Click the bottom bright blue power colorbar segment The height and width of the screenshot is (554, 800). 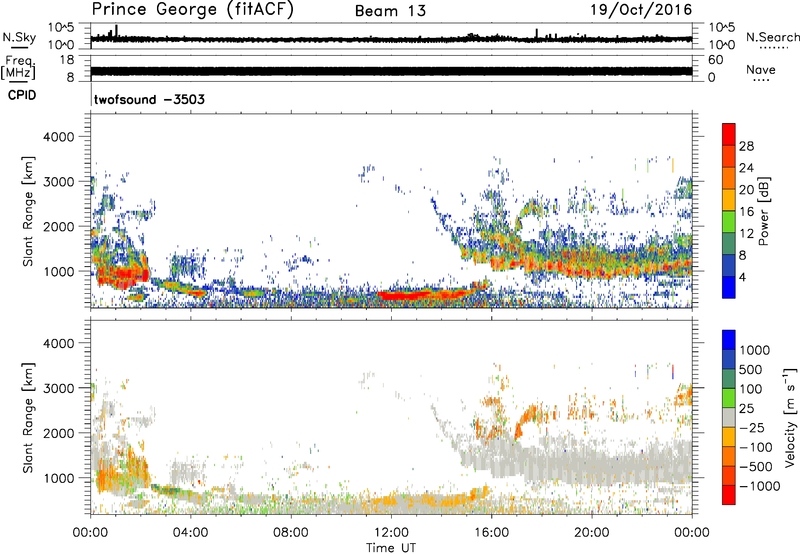point(729,288)
